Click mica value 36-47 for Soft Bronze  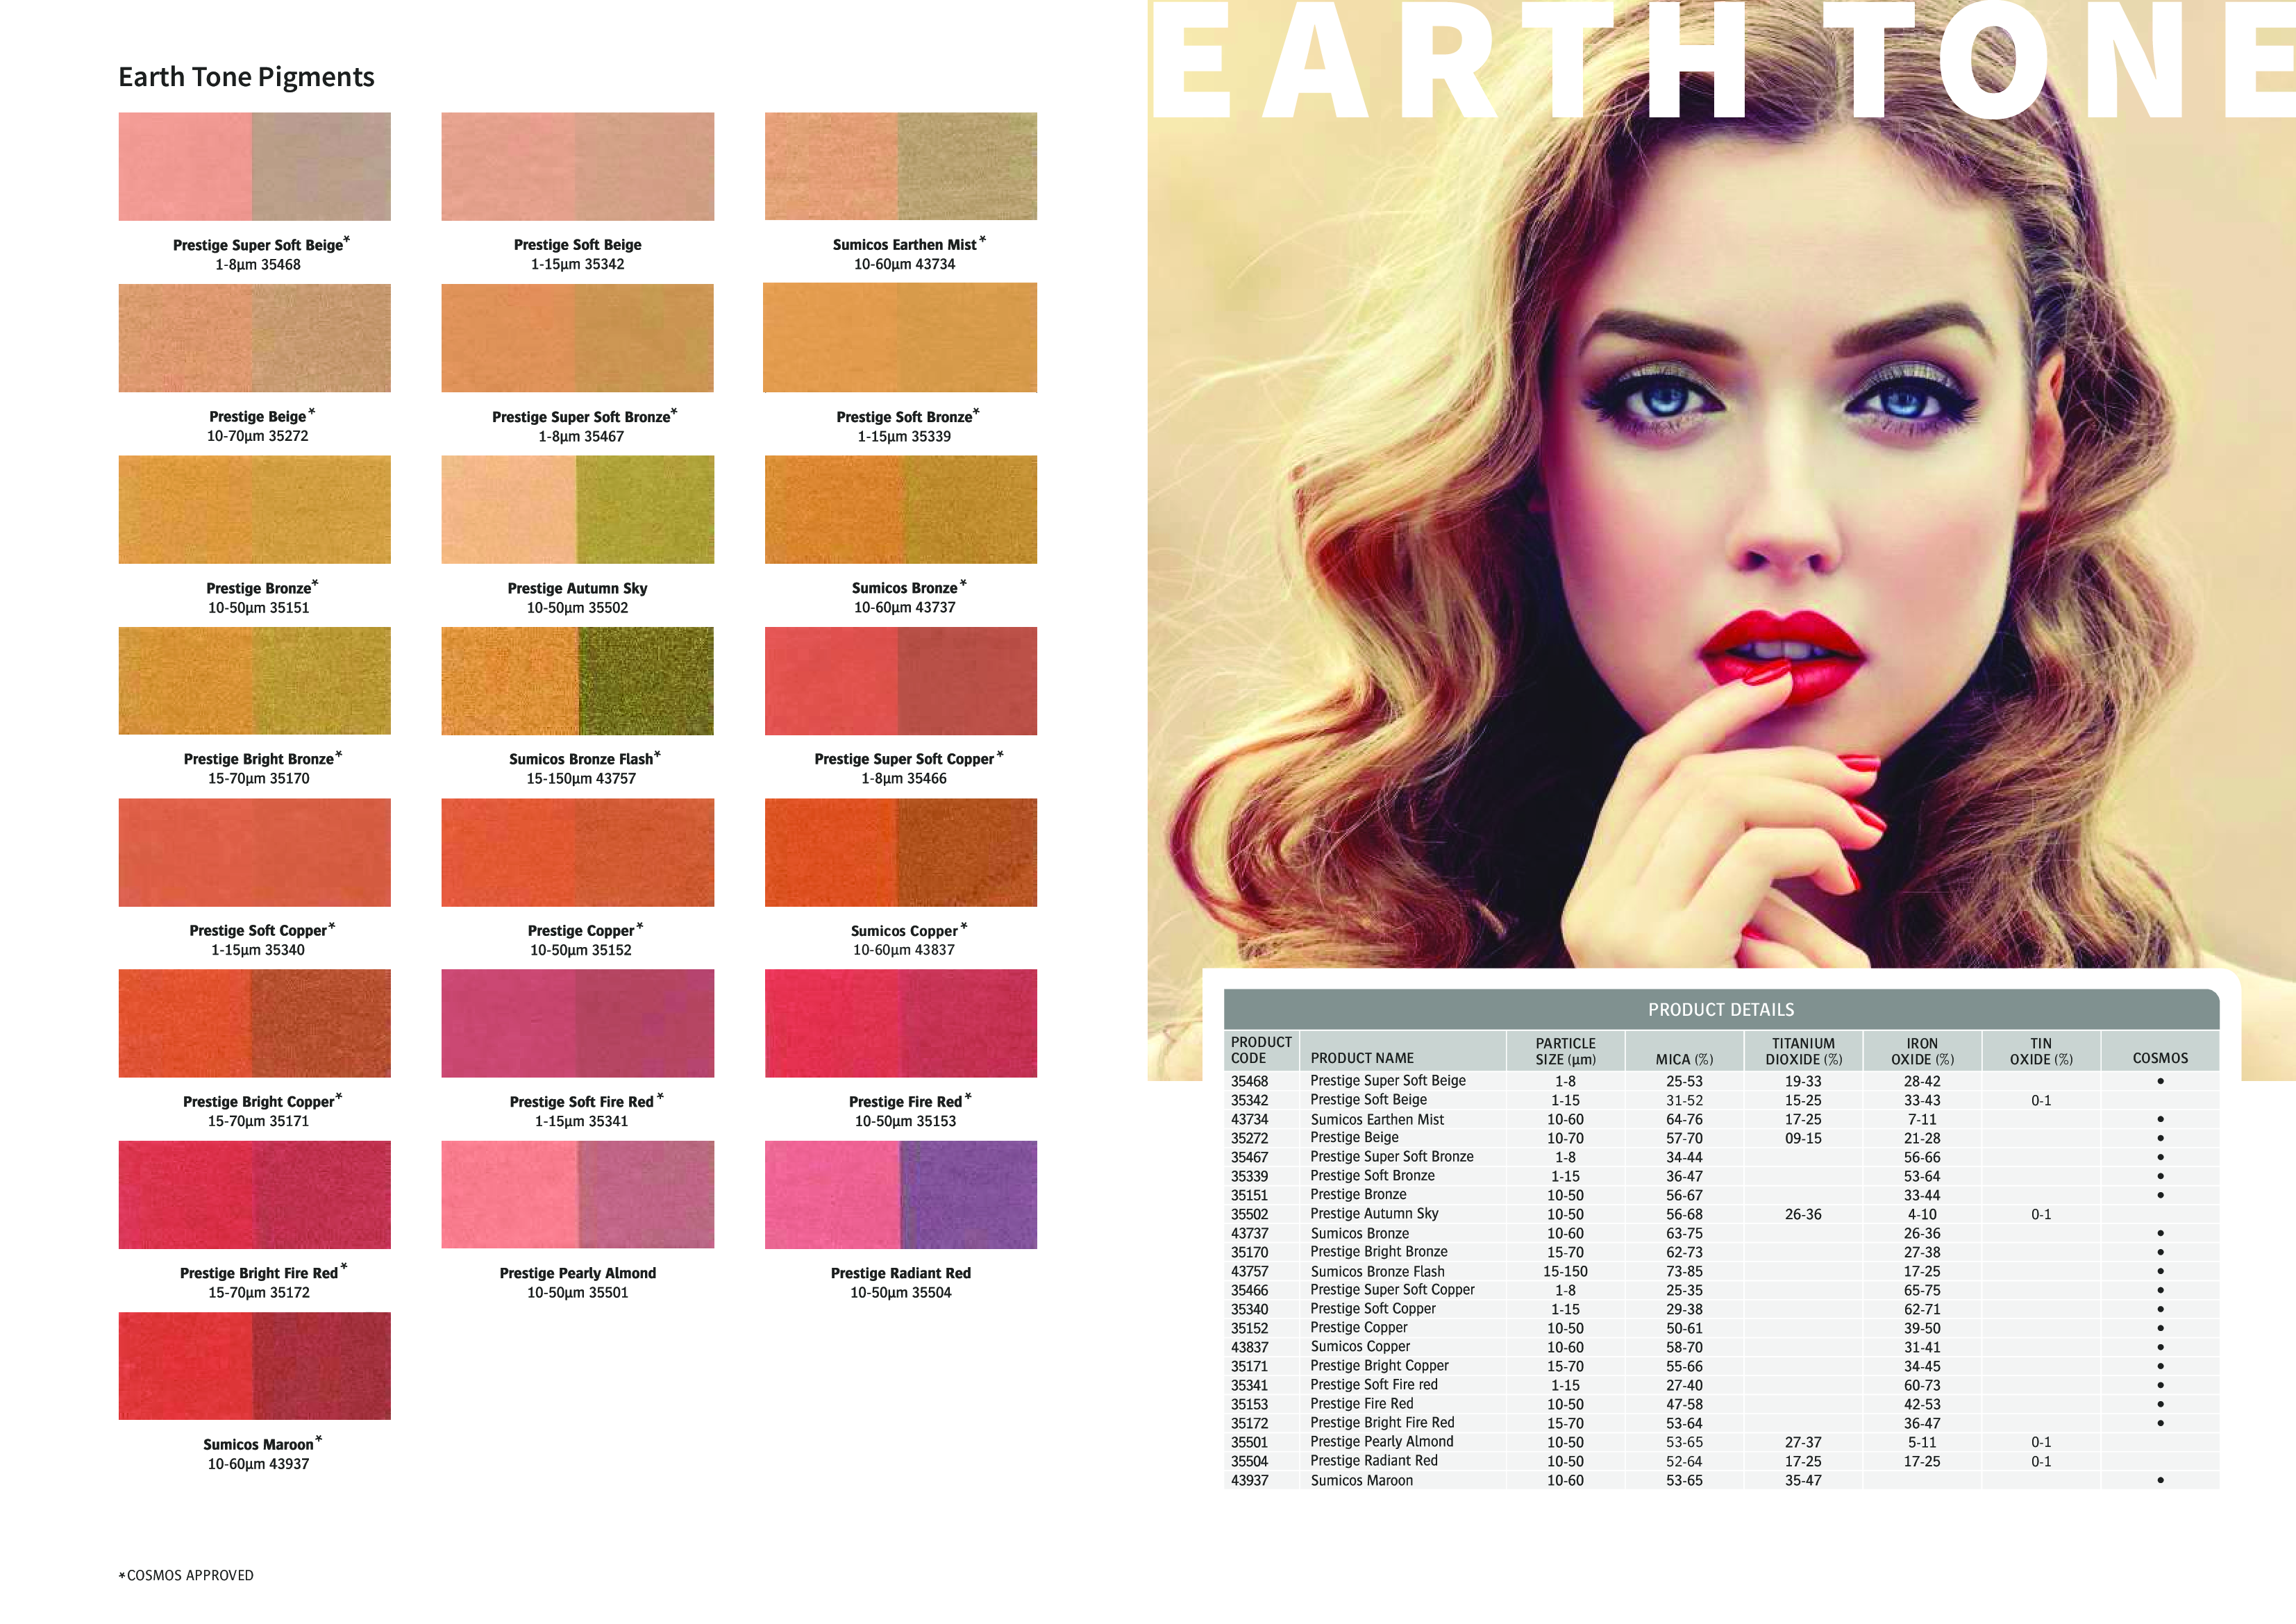point(1684,1176)
